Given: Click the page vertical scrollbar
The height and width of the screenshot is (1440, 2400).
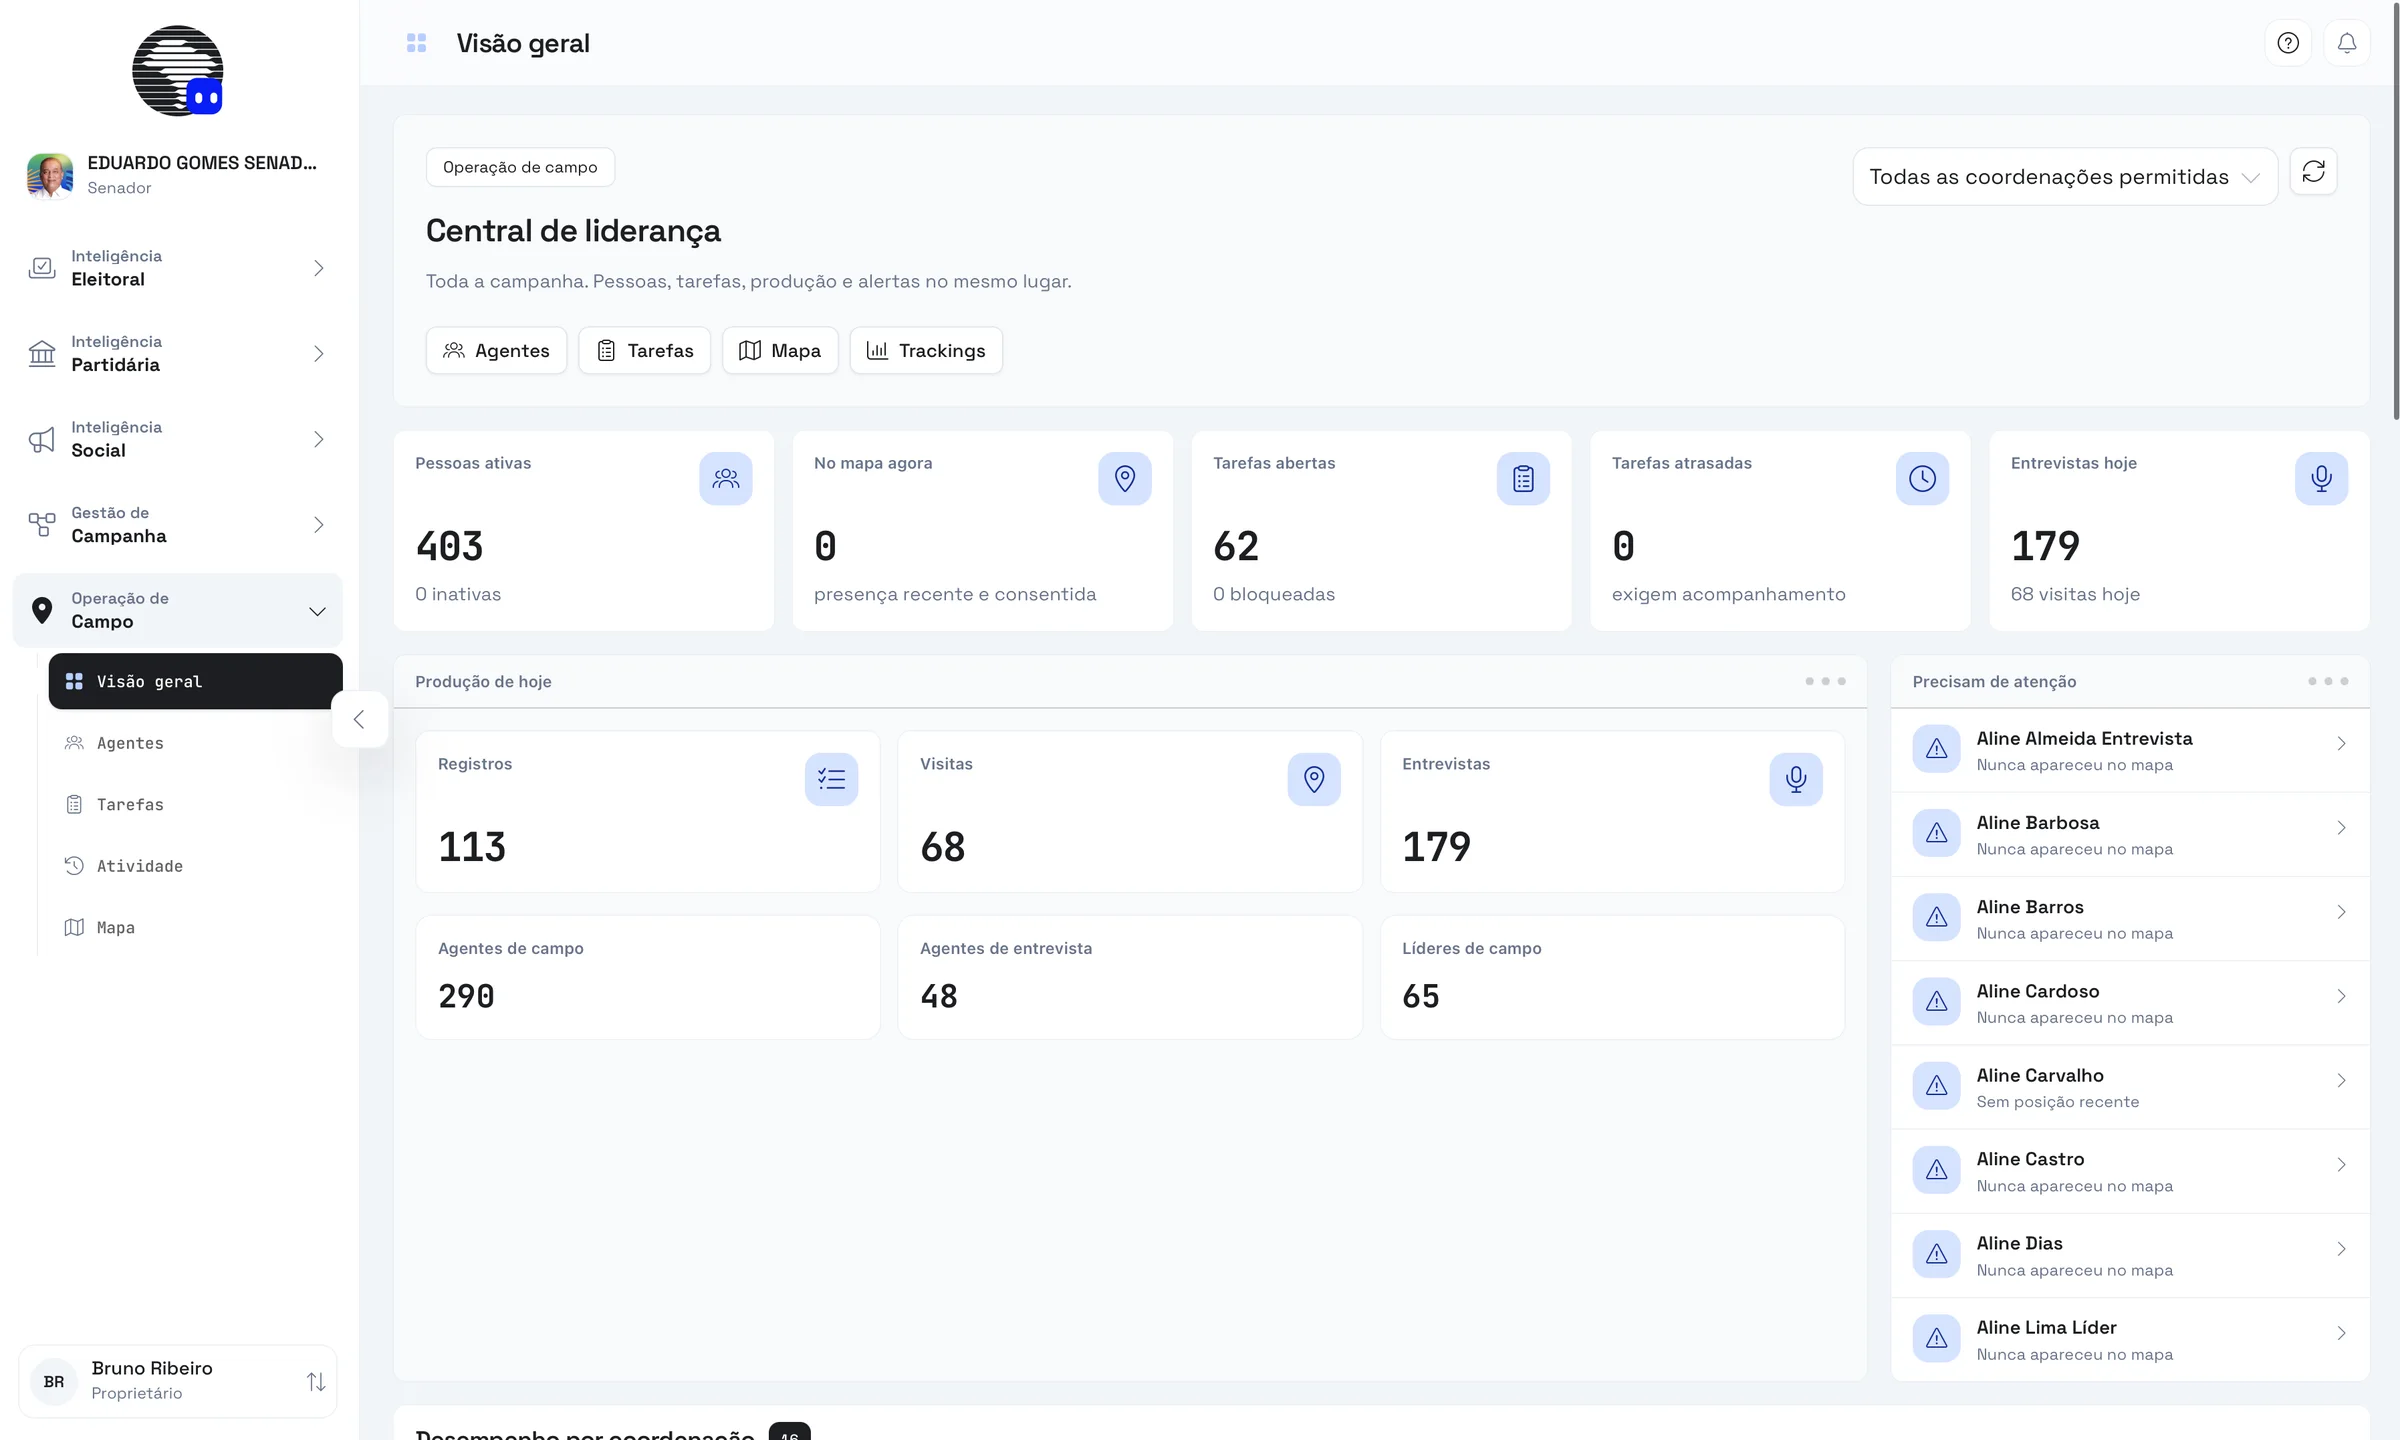Looking at the screenshot, I should point(2395,210).
